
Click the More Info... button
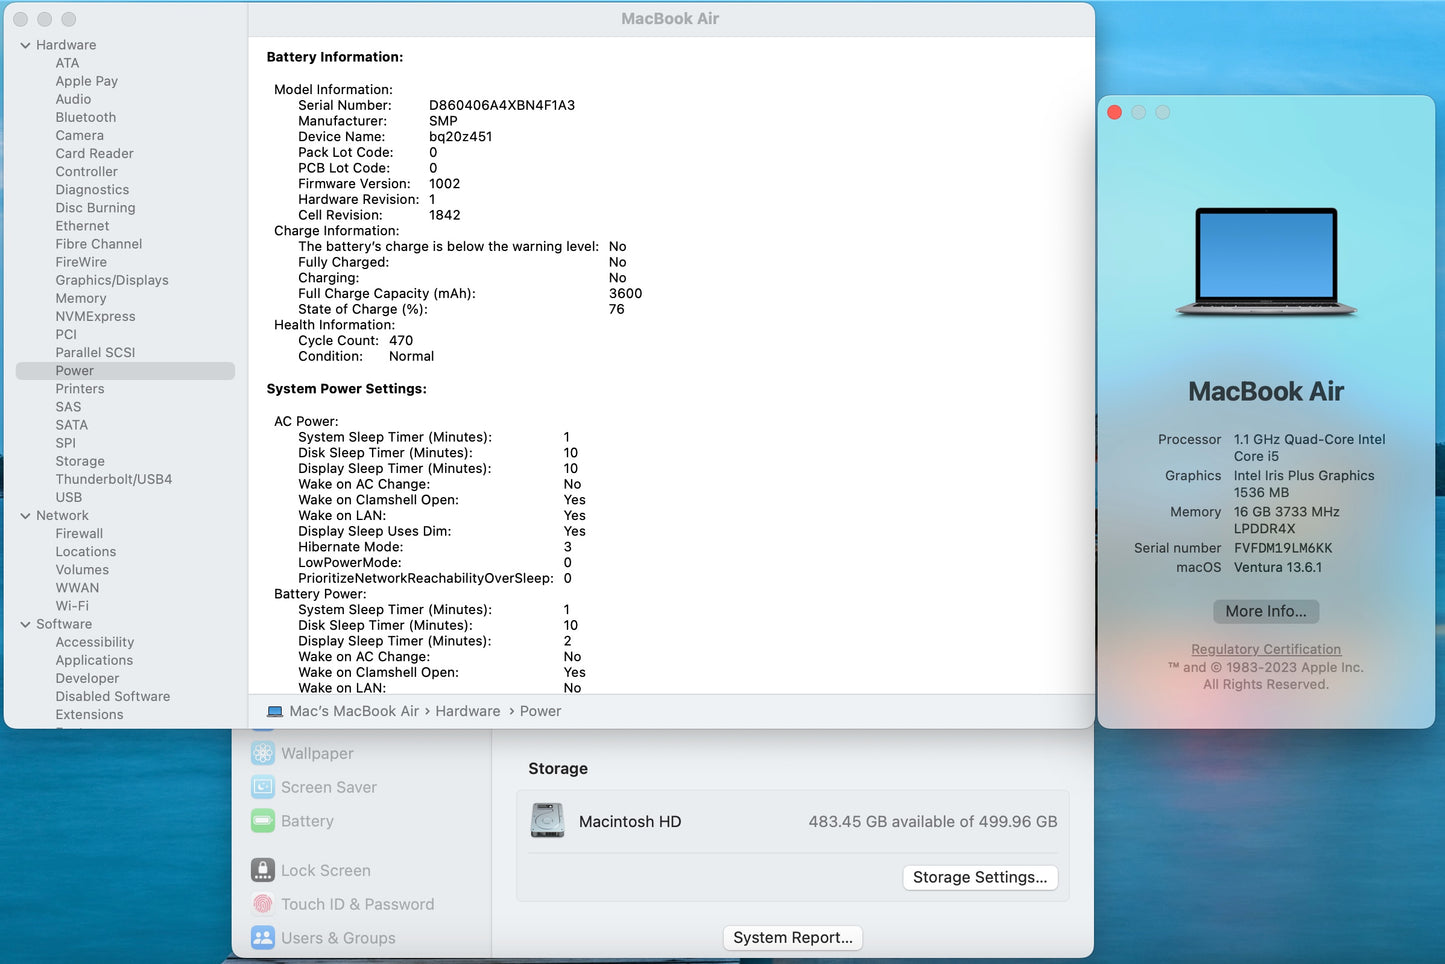click(x=1266, y=611)
